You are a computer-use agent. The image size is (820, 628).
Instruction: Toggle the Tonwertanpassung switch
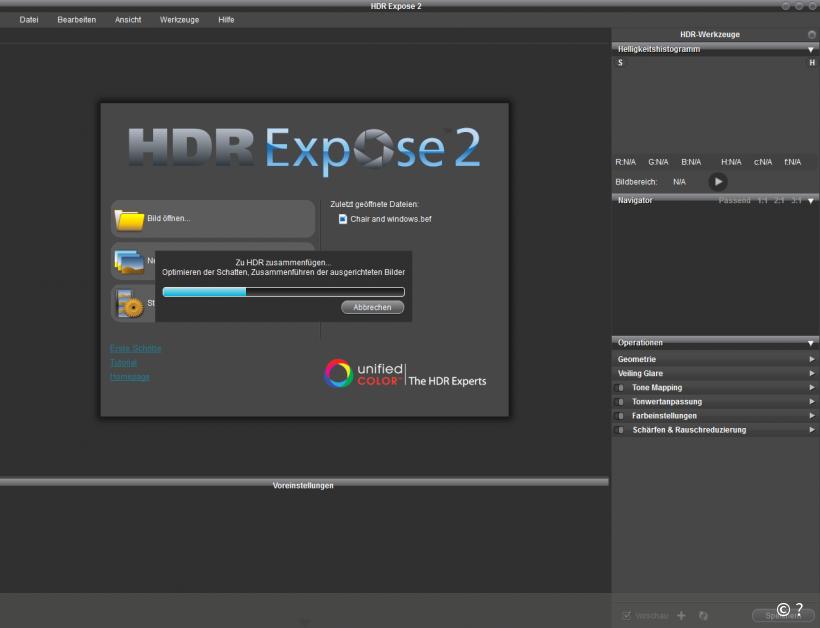point(620,402)
